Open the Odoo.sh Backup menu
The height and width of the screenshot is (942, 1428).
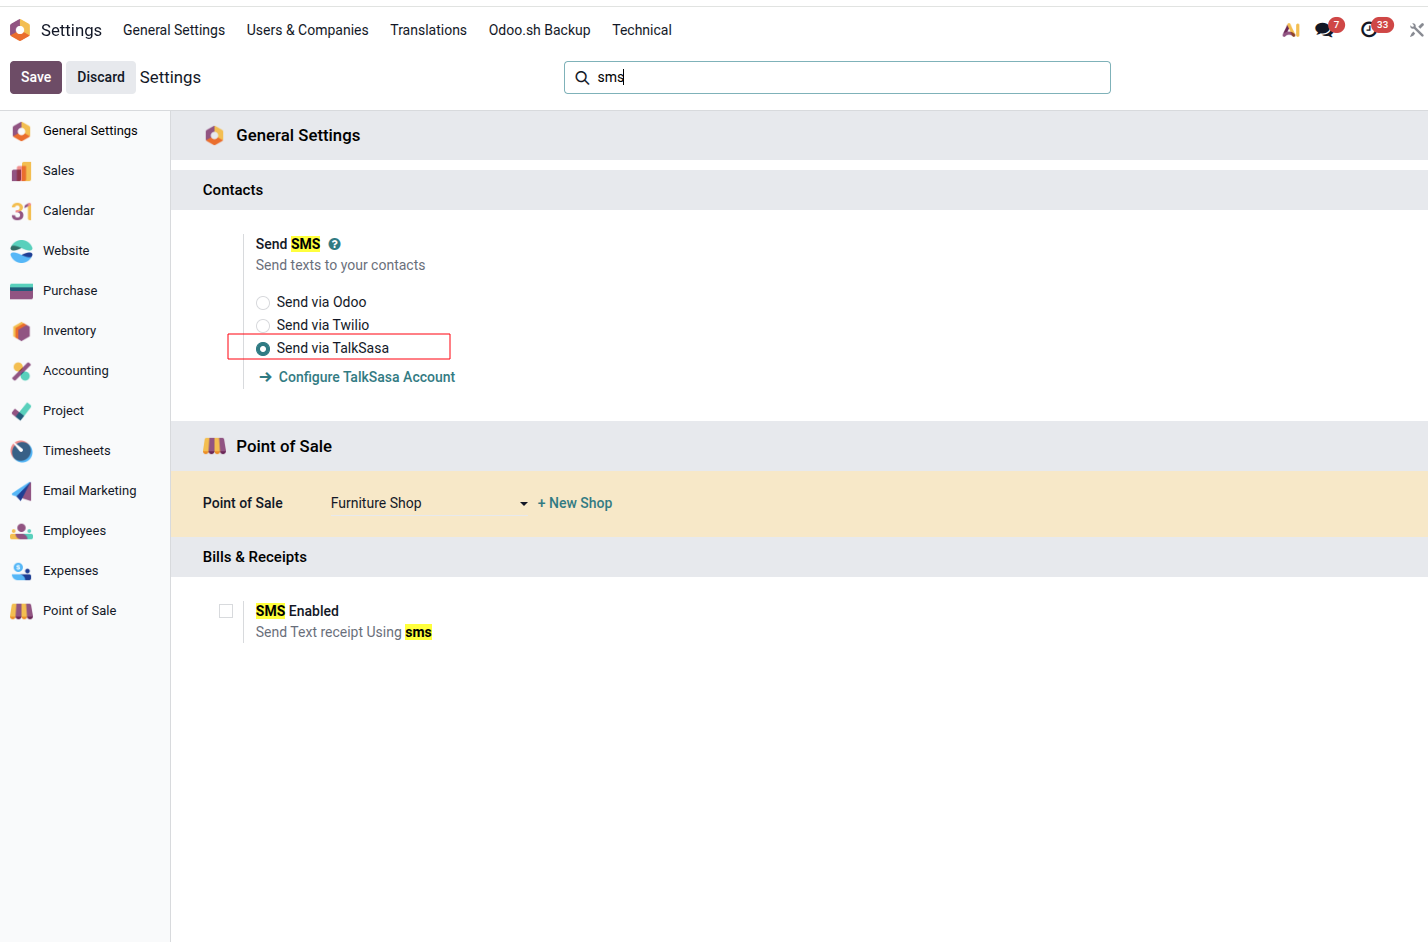click(540, 30)
